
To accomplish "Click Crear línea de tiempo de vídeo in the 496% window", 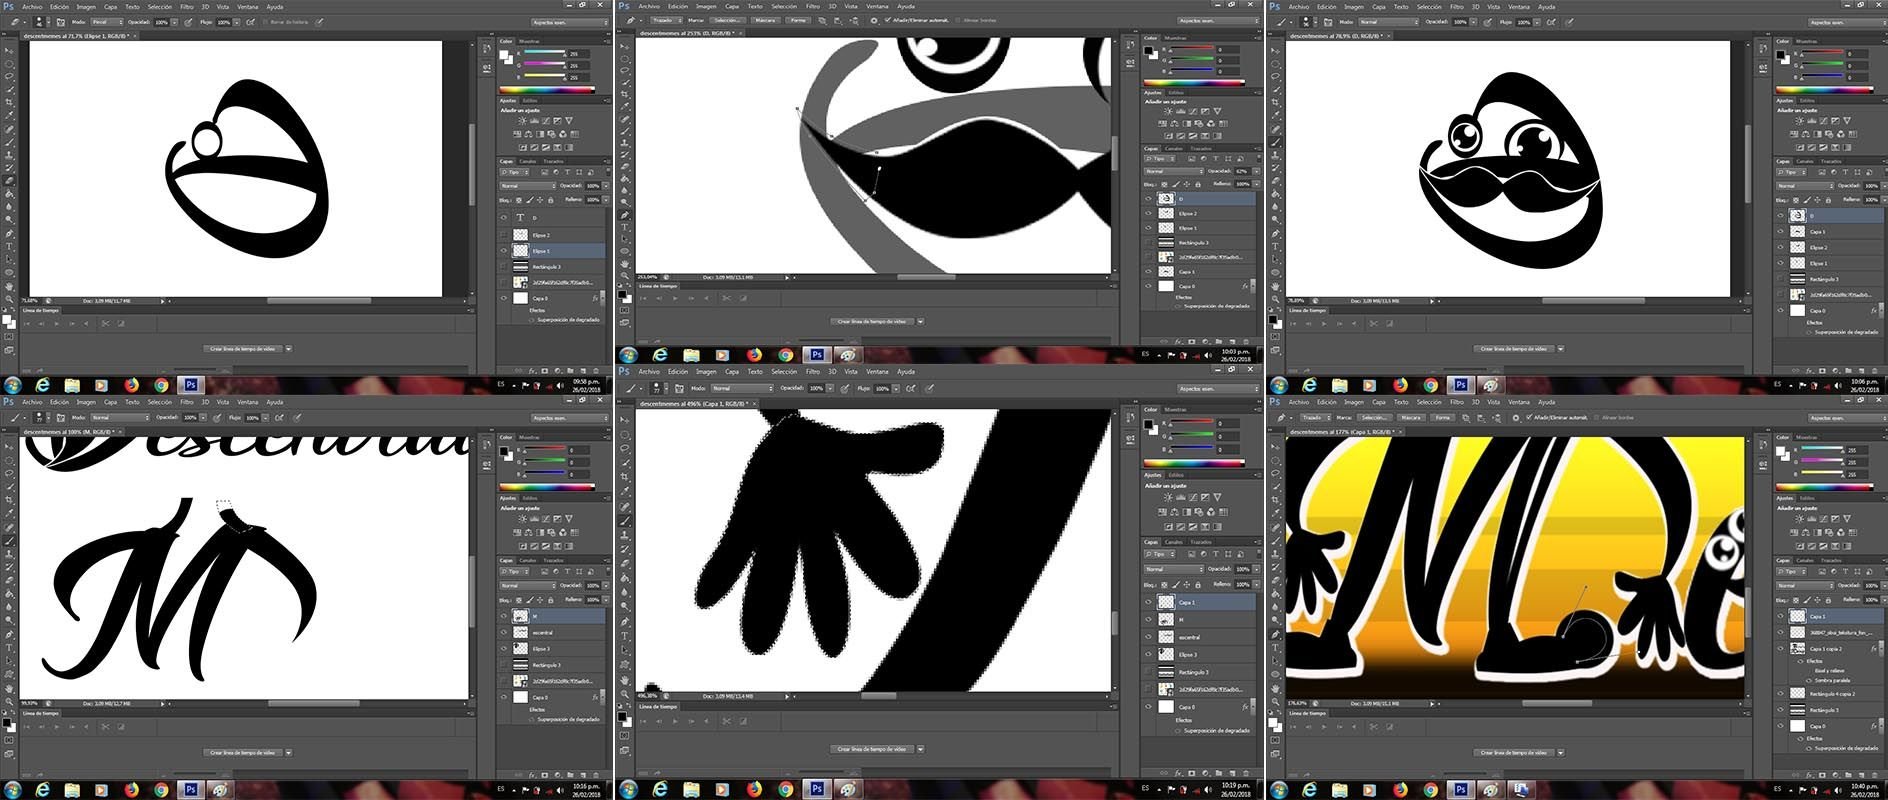I will point(873,749).
